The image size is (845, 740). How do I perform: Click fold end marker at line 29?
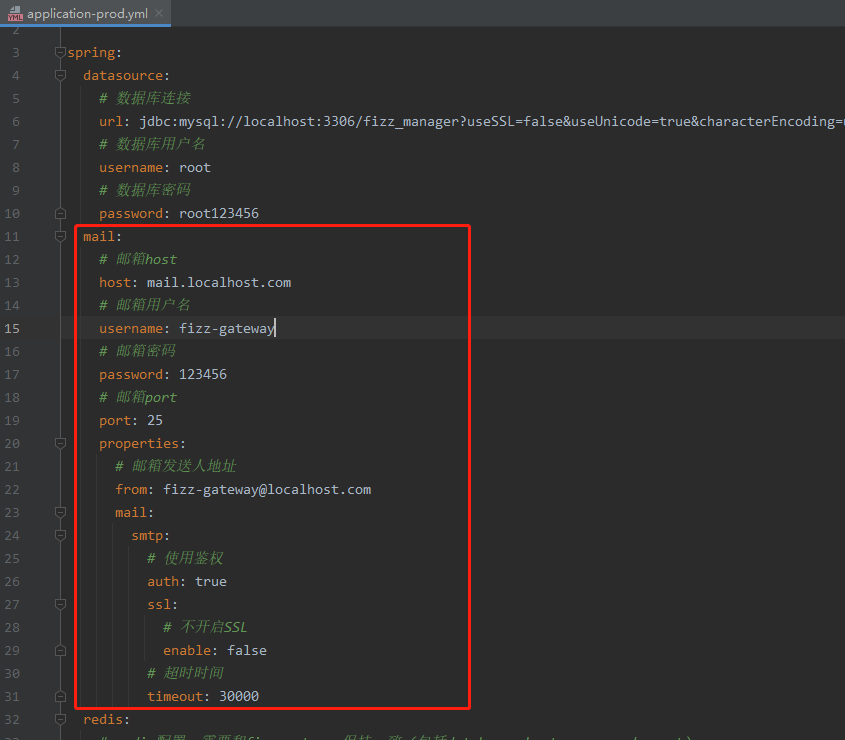tap(60, 651)
